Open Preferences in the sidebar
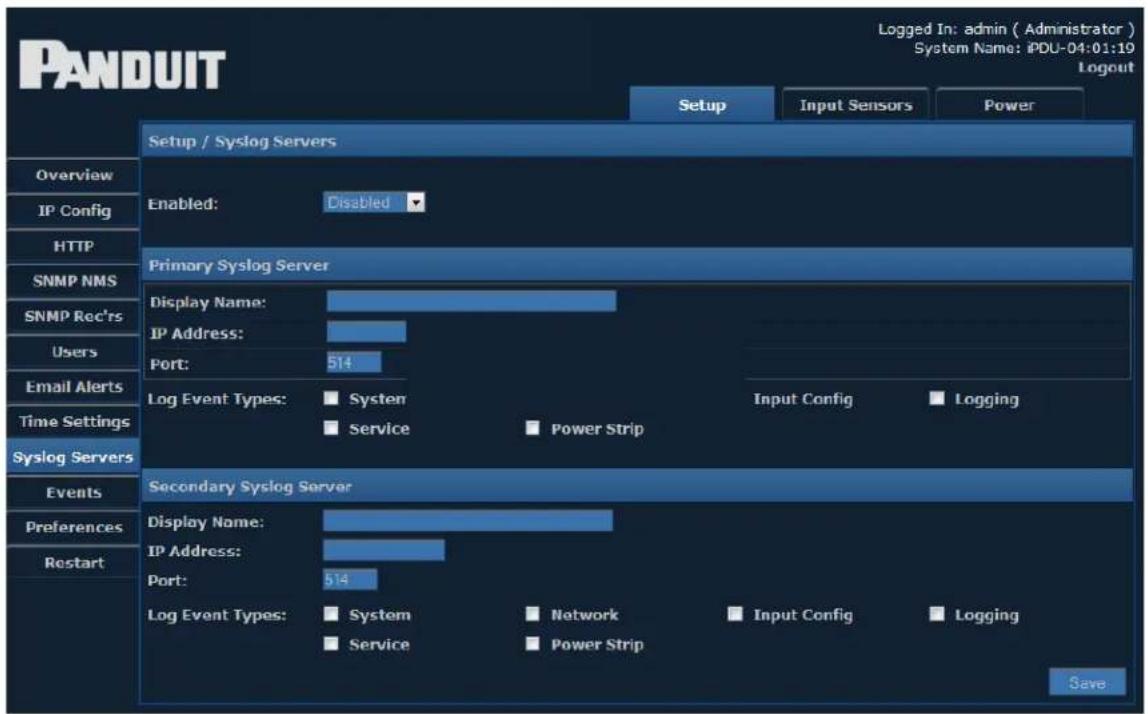 coord(74,527)
